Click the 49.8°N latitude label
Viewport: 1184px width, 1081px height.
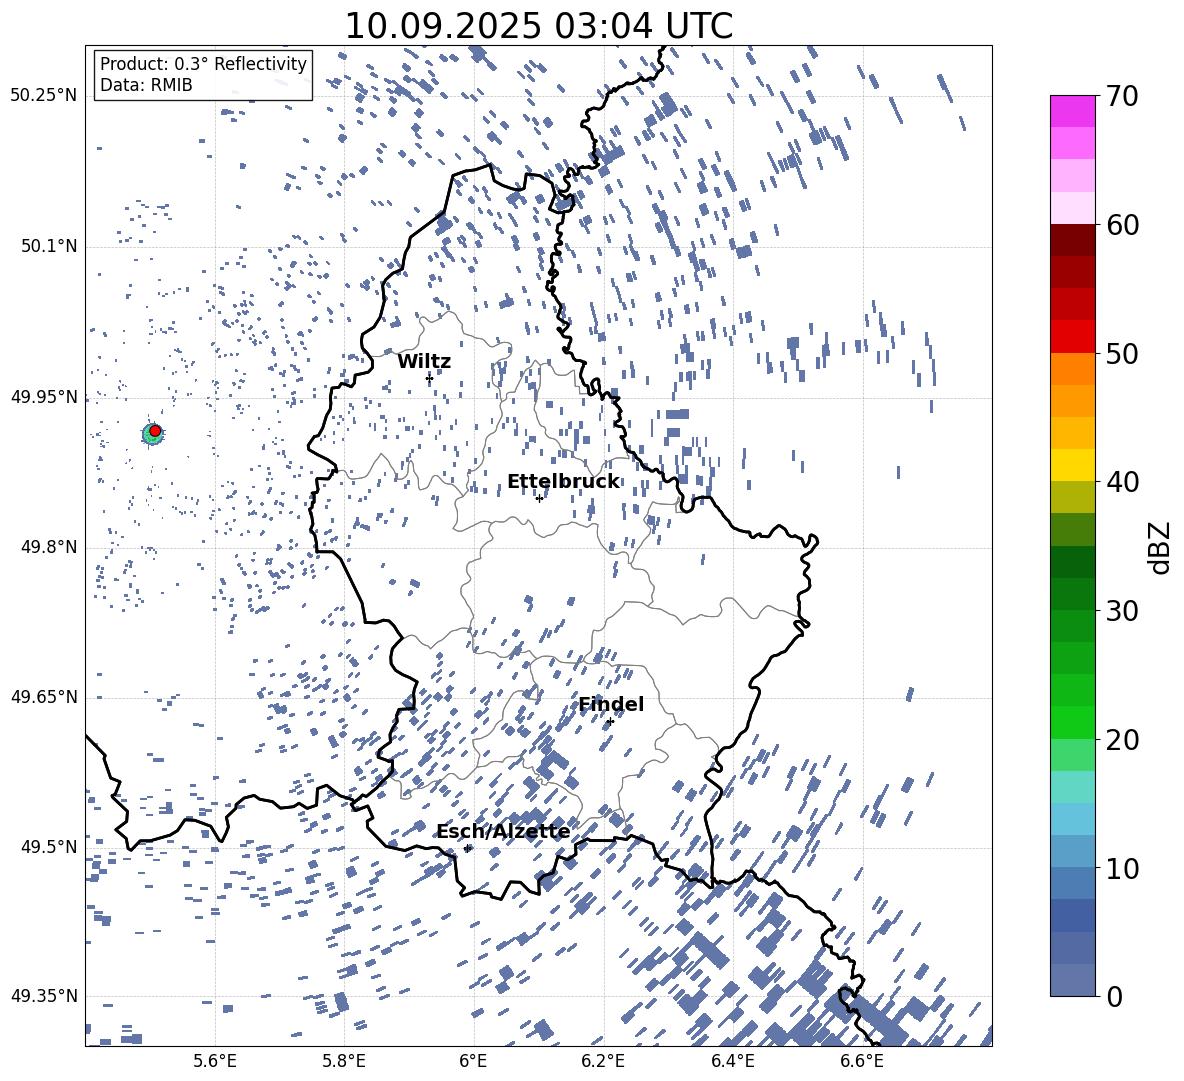(x=48, y=547)
